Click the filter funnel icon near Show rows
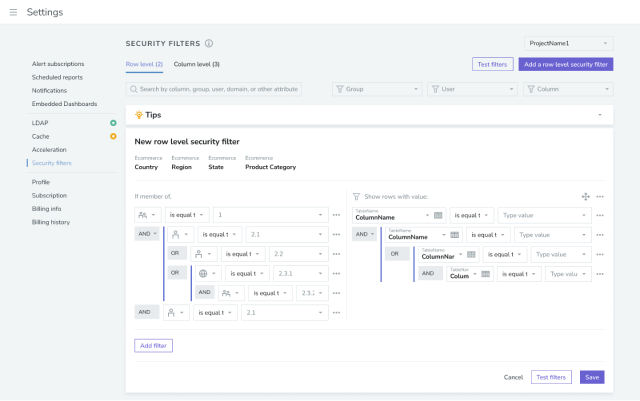640x401 pixels. pyautogui.click(x=356, y=197)
